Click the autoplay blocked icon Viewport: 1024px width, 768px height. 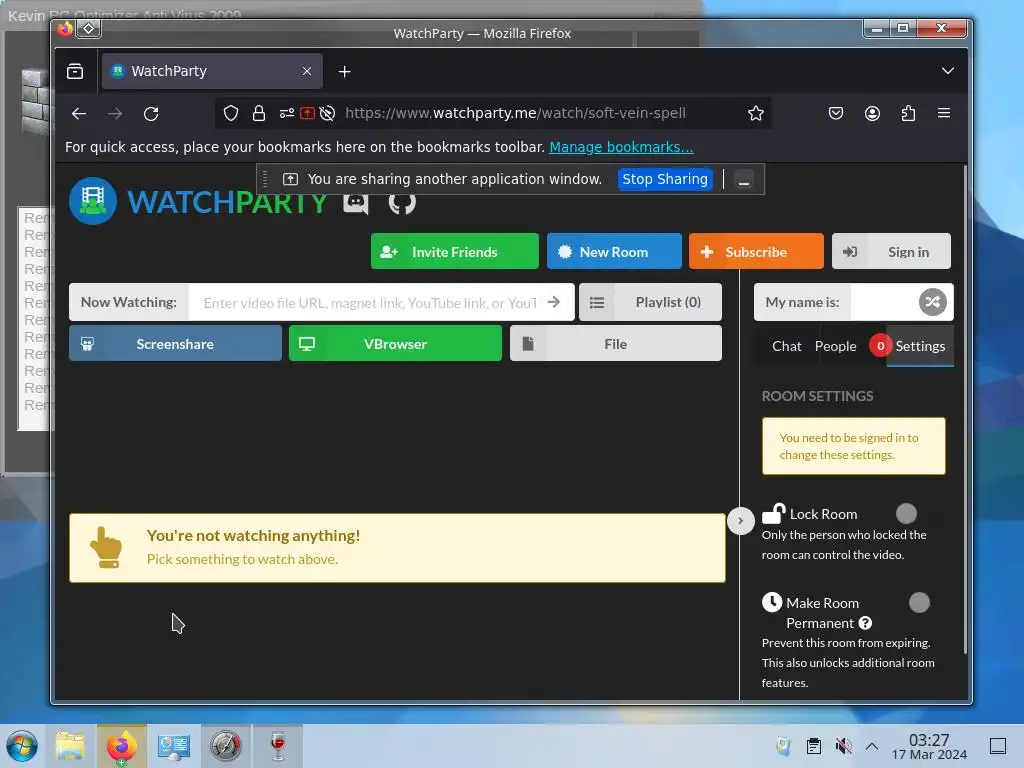pos(328,113)
